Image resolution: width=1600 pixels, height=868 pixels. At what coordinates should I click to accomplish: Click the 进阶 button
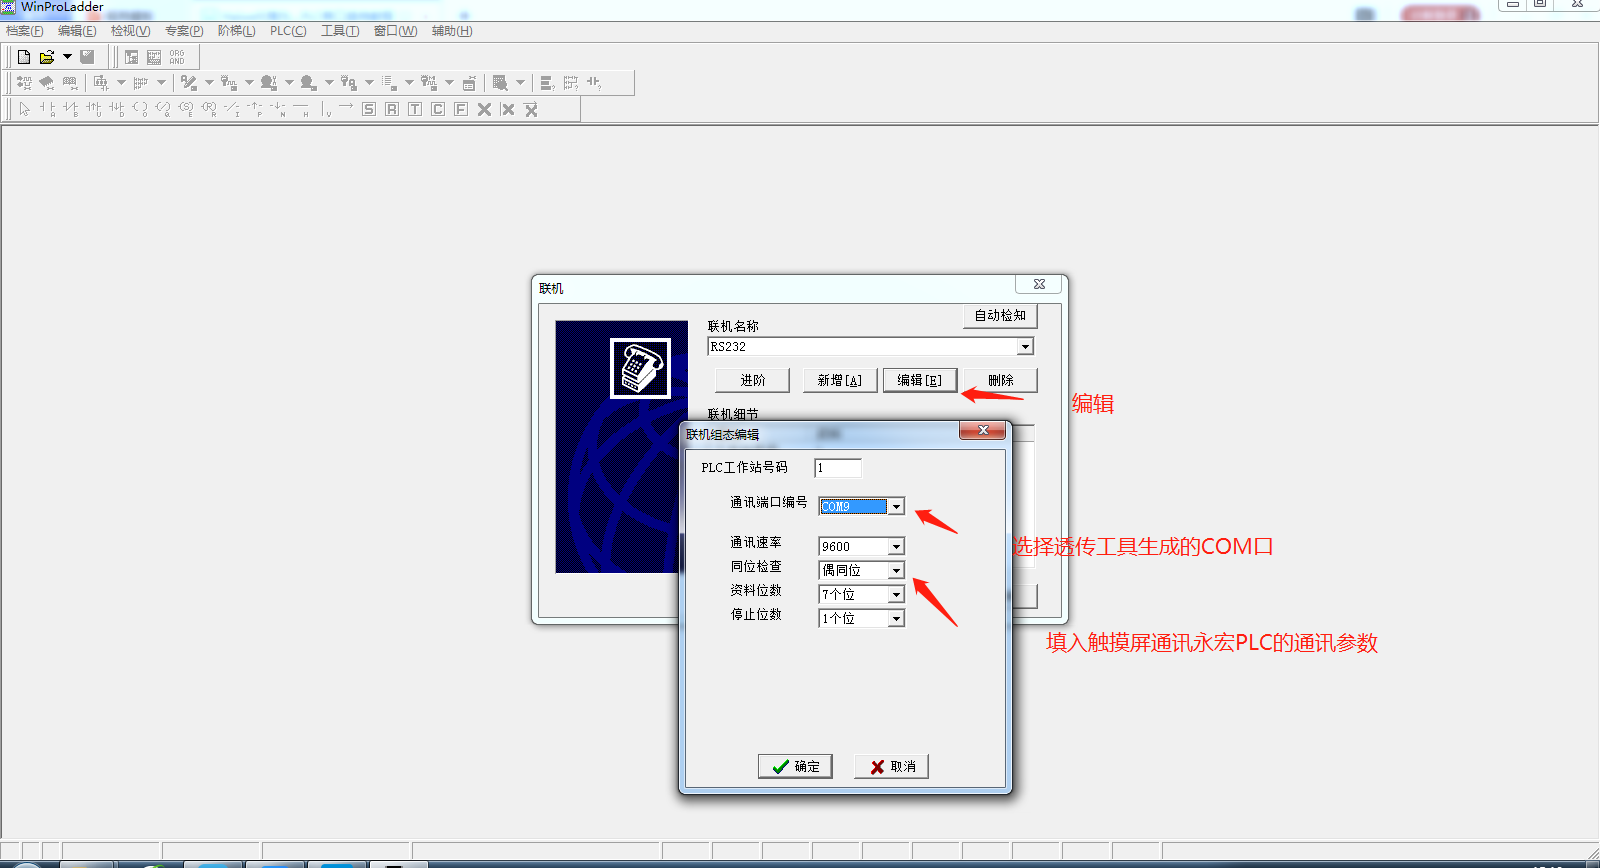(x=752, y=380)
